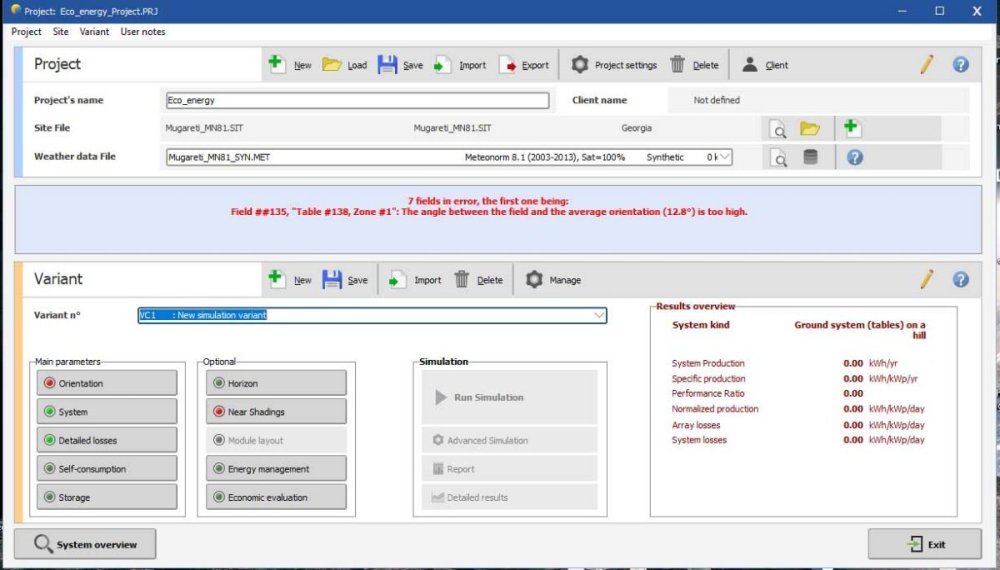Click the System overview button
The width and height of the screenshot is (1000, 570).
pos(85,544)
